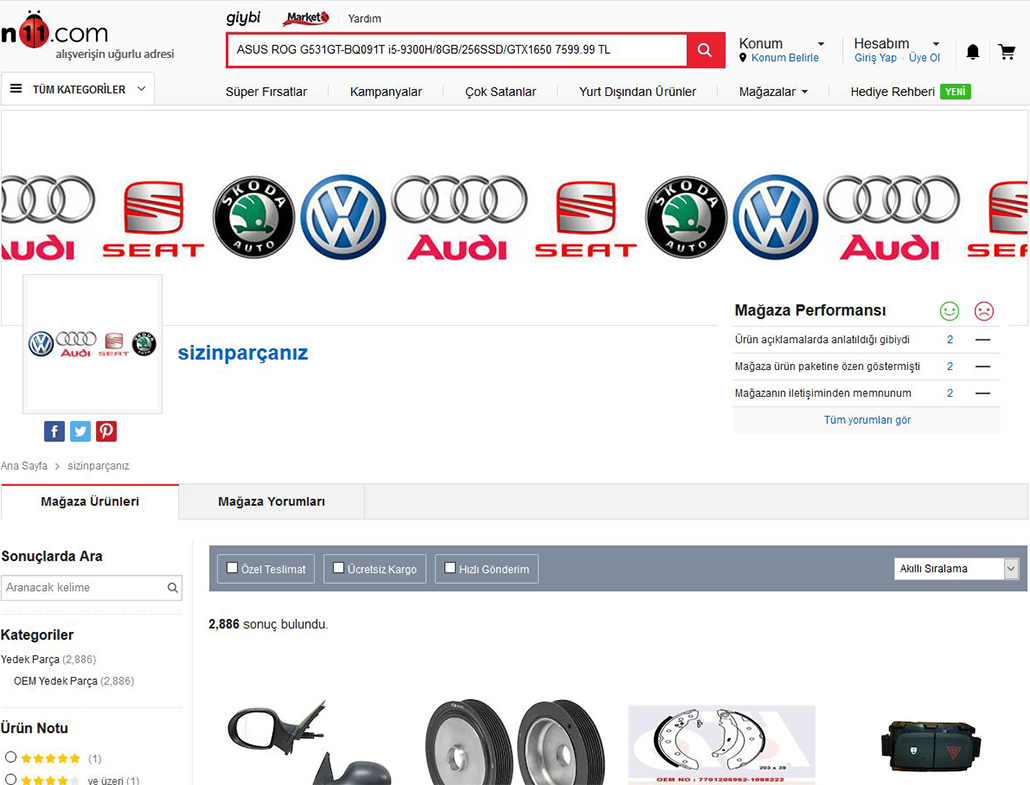Open the shopping cart icon
Screen dimensions: 1030x785
pos(1007,52)
